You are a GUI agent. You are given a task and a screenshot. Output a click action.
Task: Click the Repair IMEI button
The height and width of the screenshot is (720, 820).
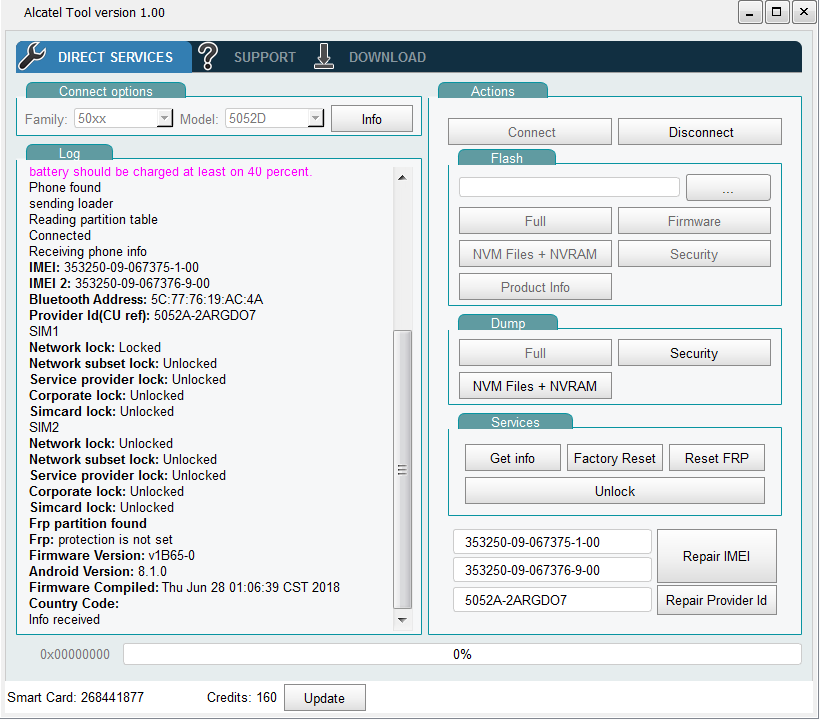(x=716, y=556)
